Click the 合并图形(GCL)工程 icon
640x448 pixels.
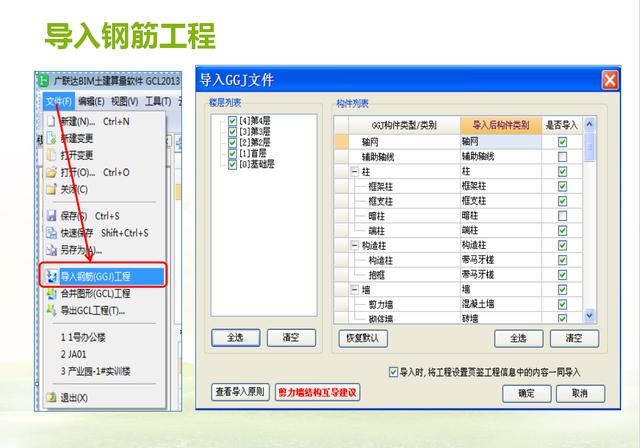(51, 293)
